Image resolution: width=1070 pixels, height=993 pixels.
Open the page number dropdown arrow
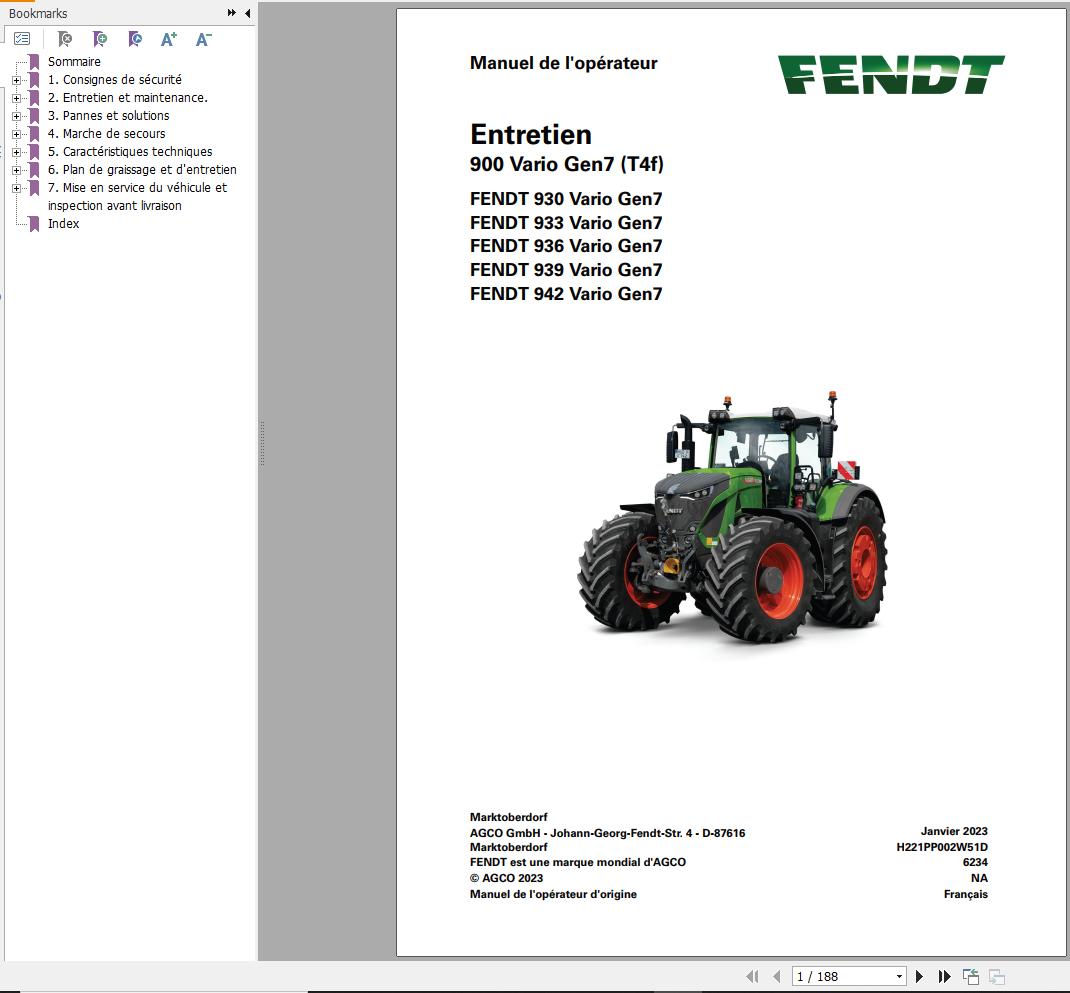pos(899,977)
